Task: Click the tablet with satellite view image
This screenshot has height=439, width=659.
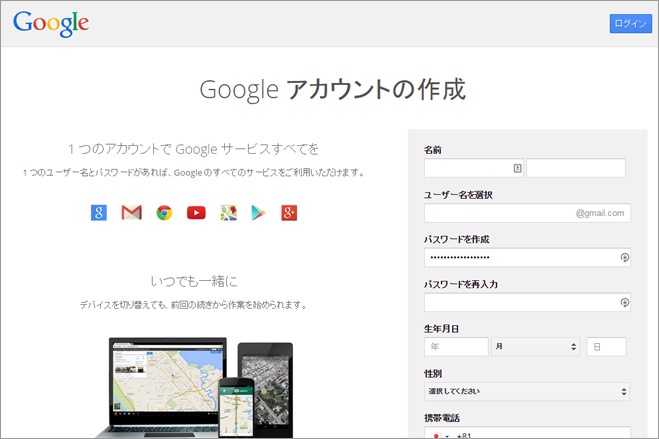Action: 269,389
